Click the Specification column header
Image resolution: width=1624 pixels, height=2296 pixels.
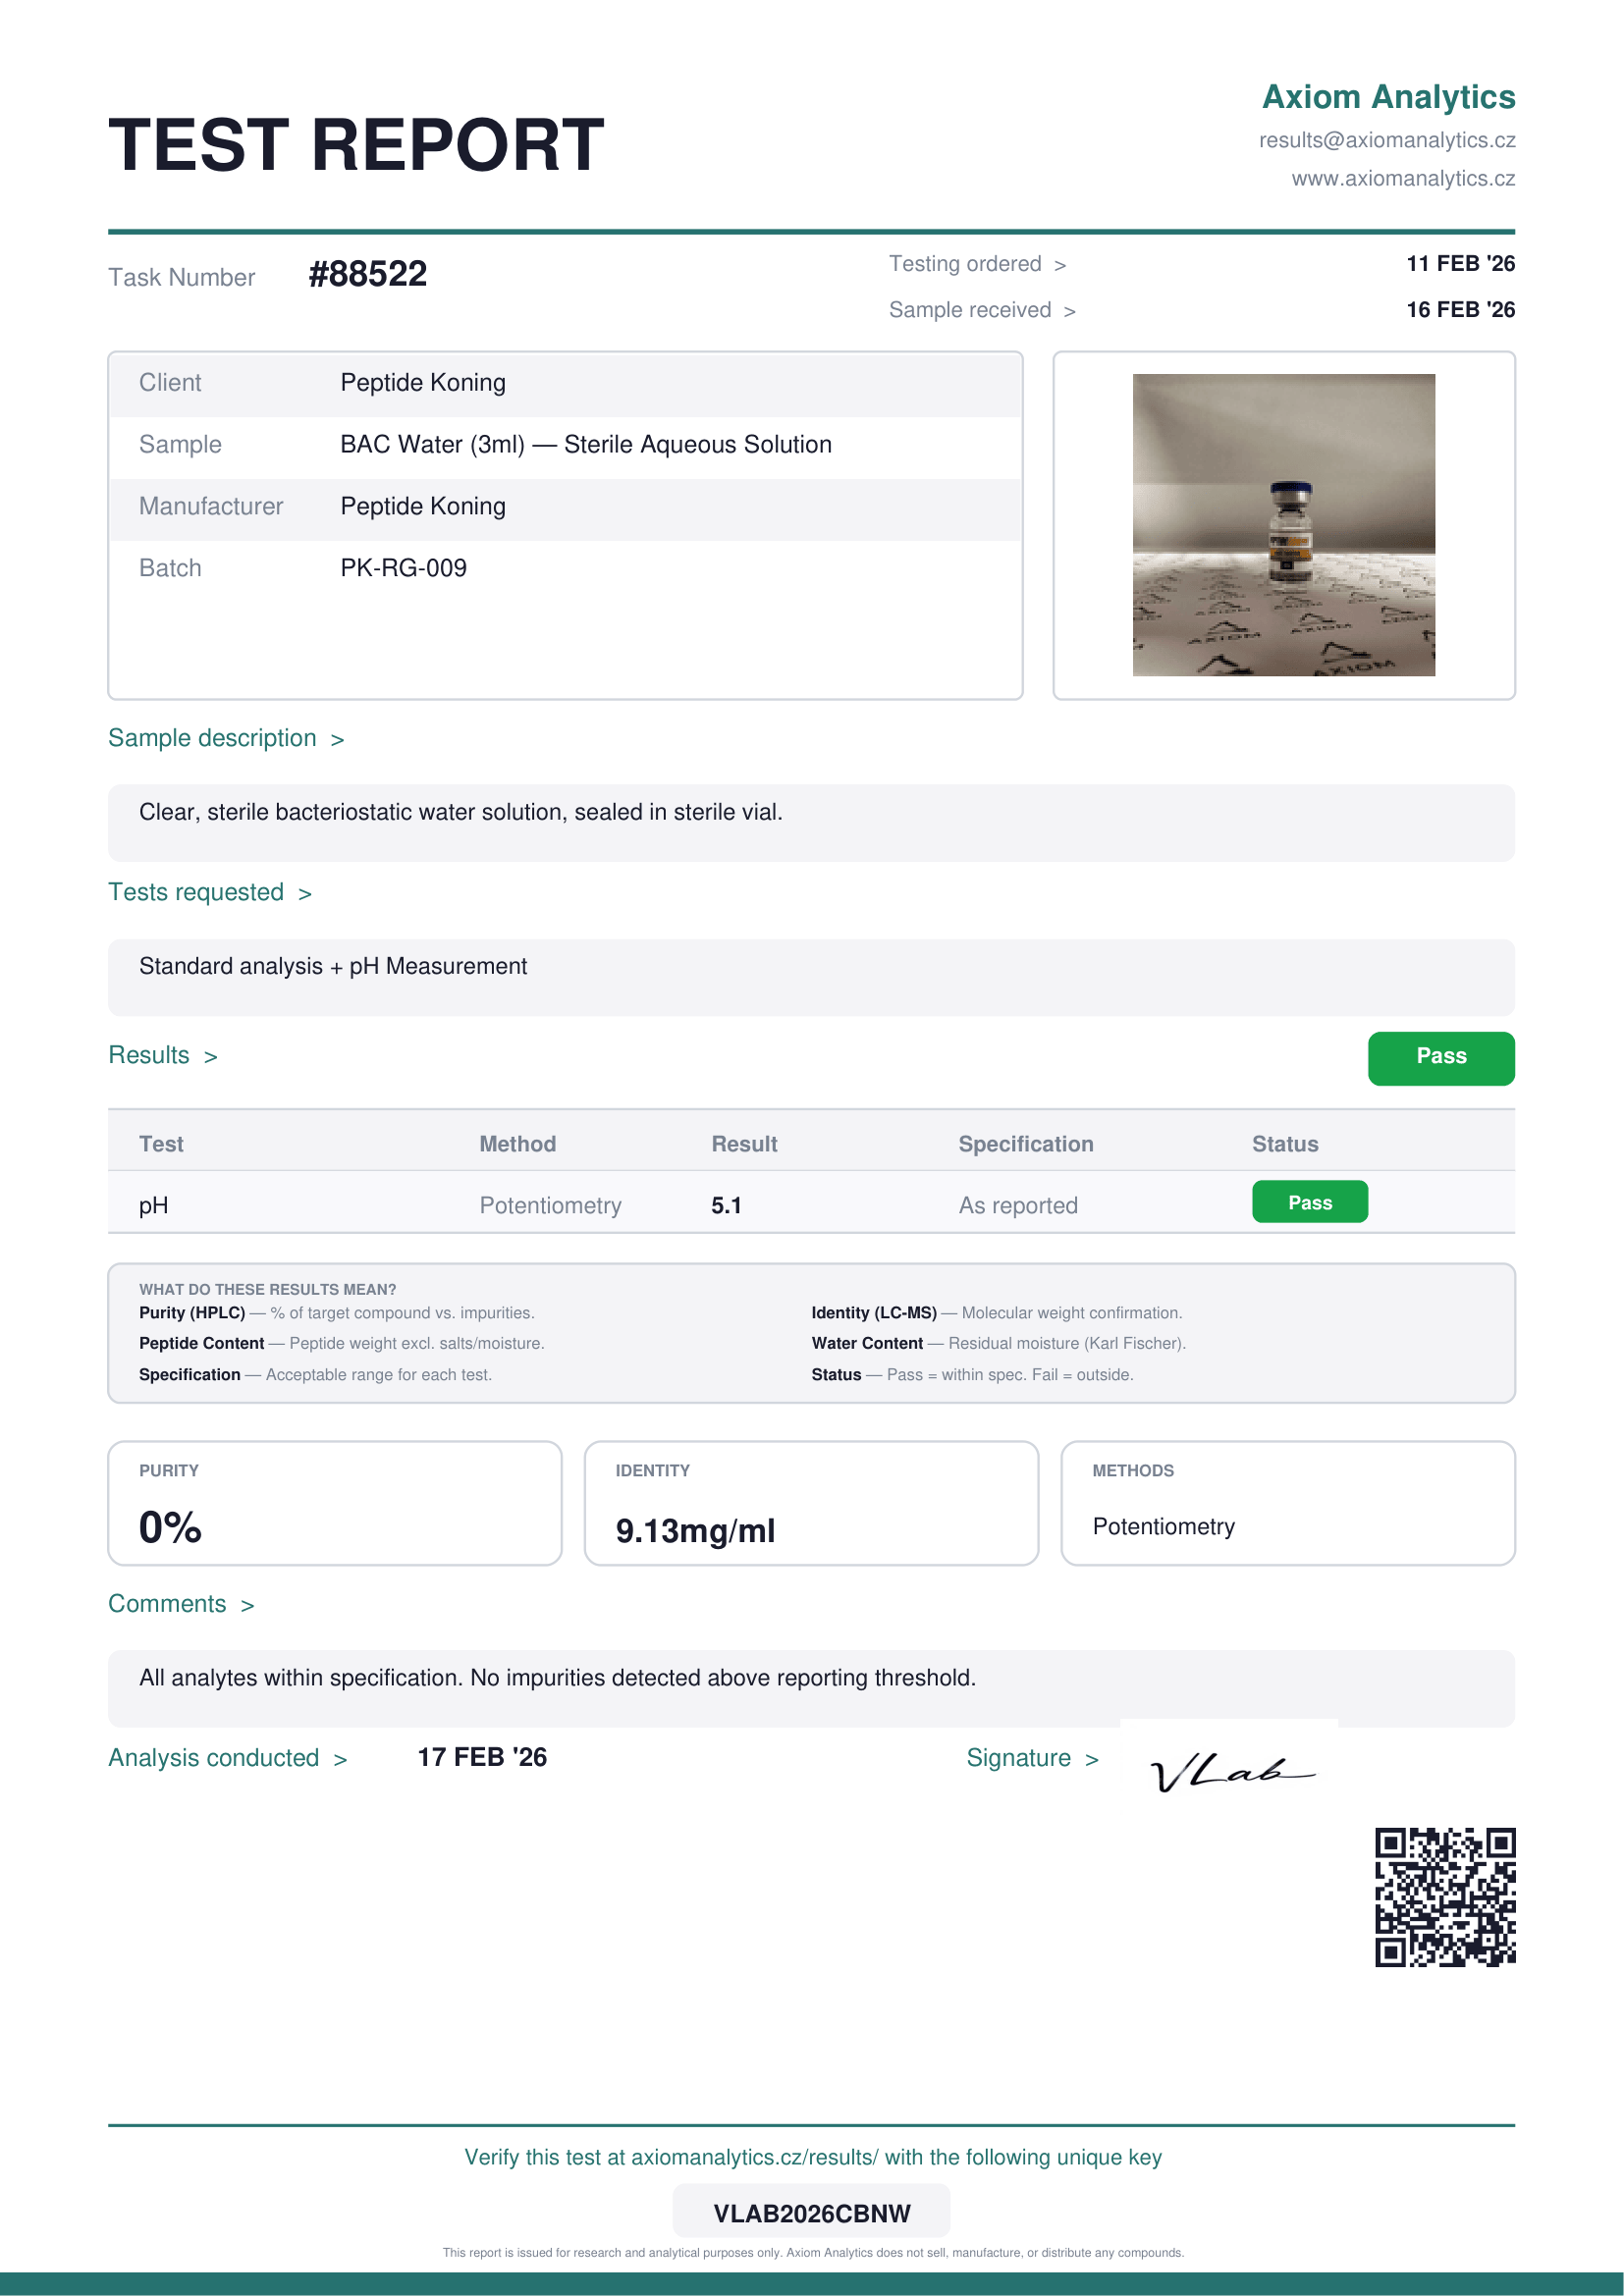click(x=1025, y=1144)
